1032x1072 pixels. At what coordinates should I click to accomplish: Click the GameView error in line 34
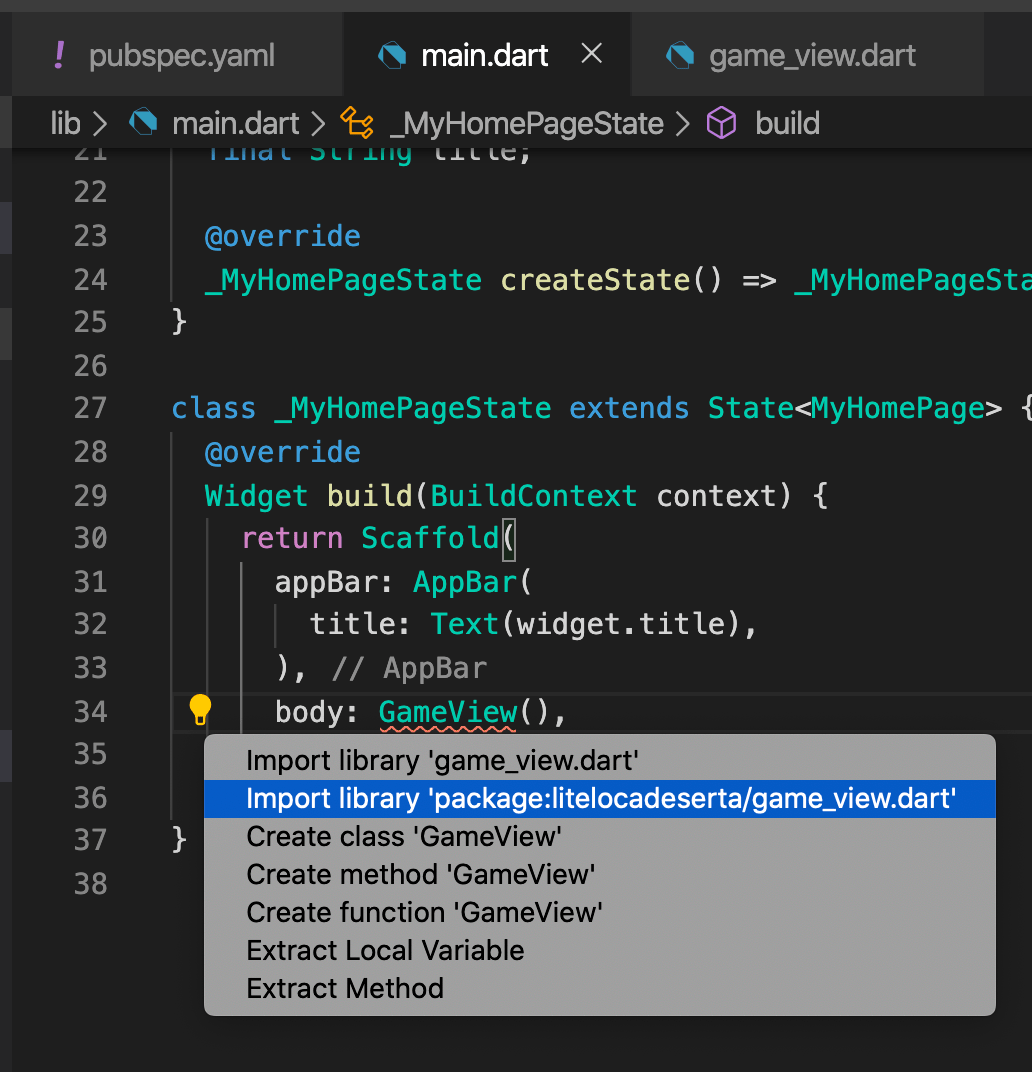[447, 712]
